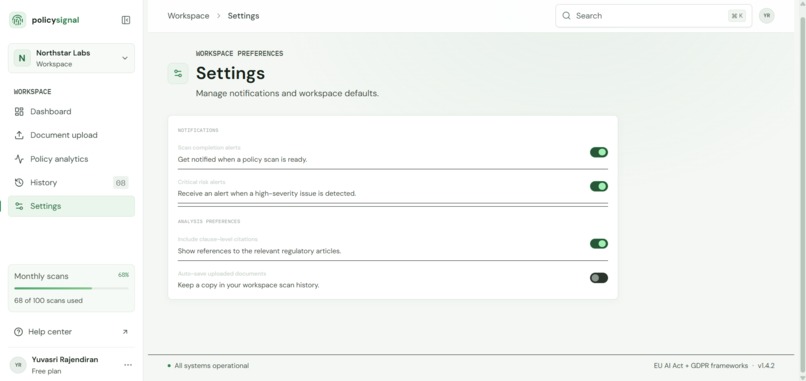Click 'Receive an alert when a high-severity issue' text
This screenshot has height=381, width=806.
(267, 194)
